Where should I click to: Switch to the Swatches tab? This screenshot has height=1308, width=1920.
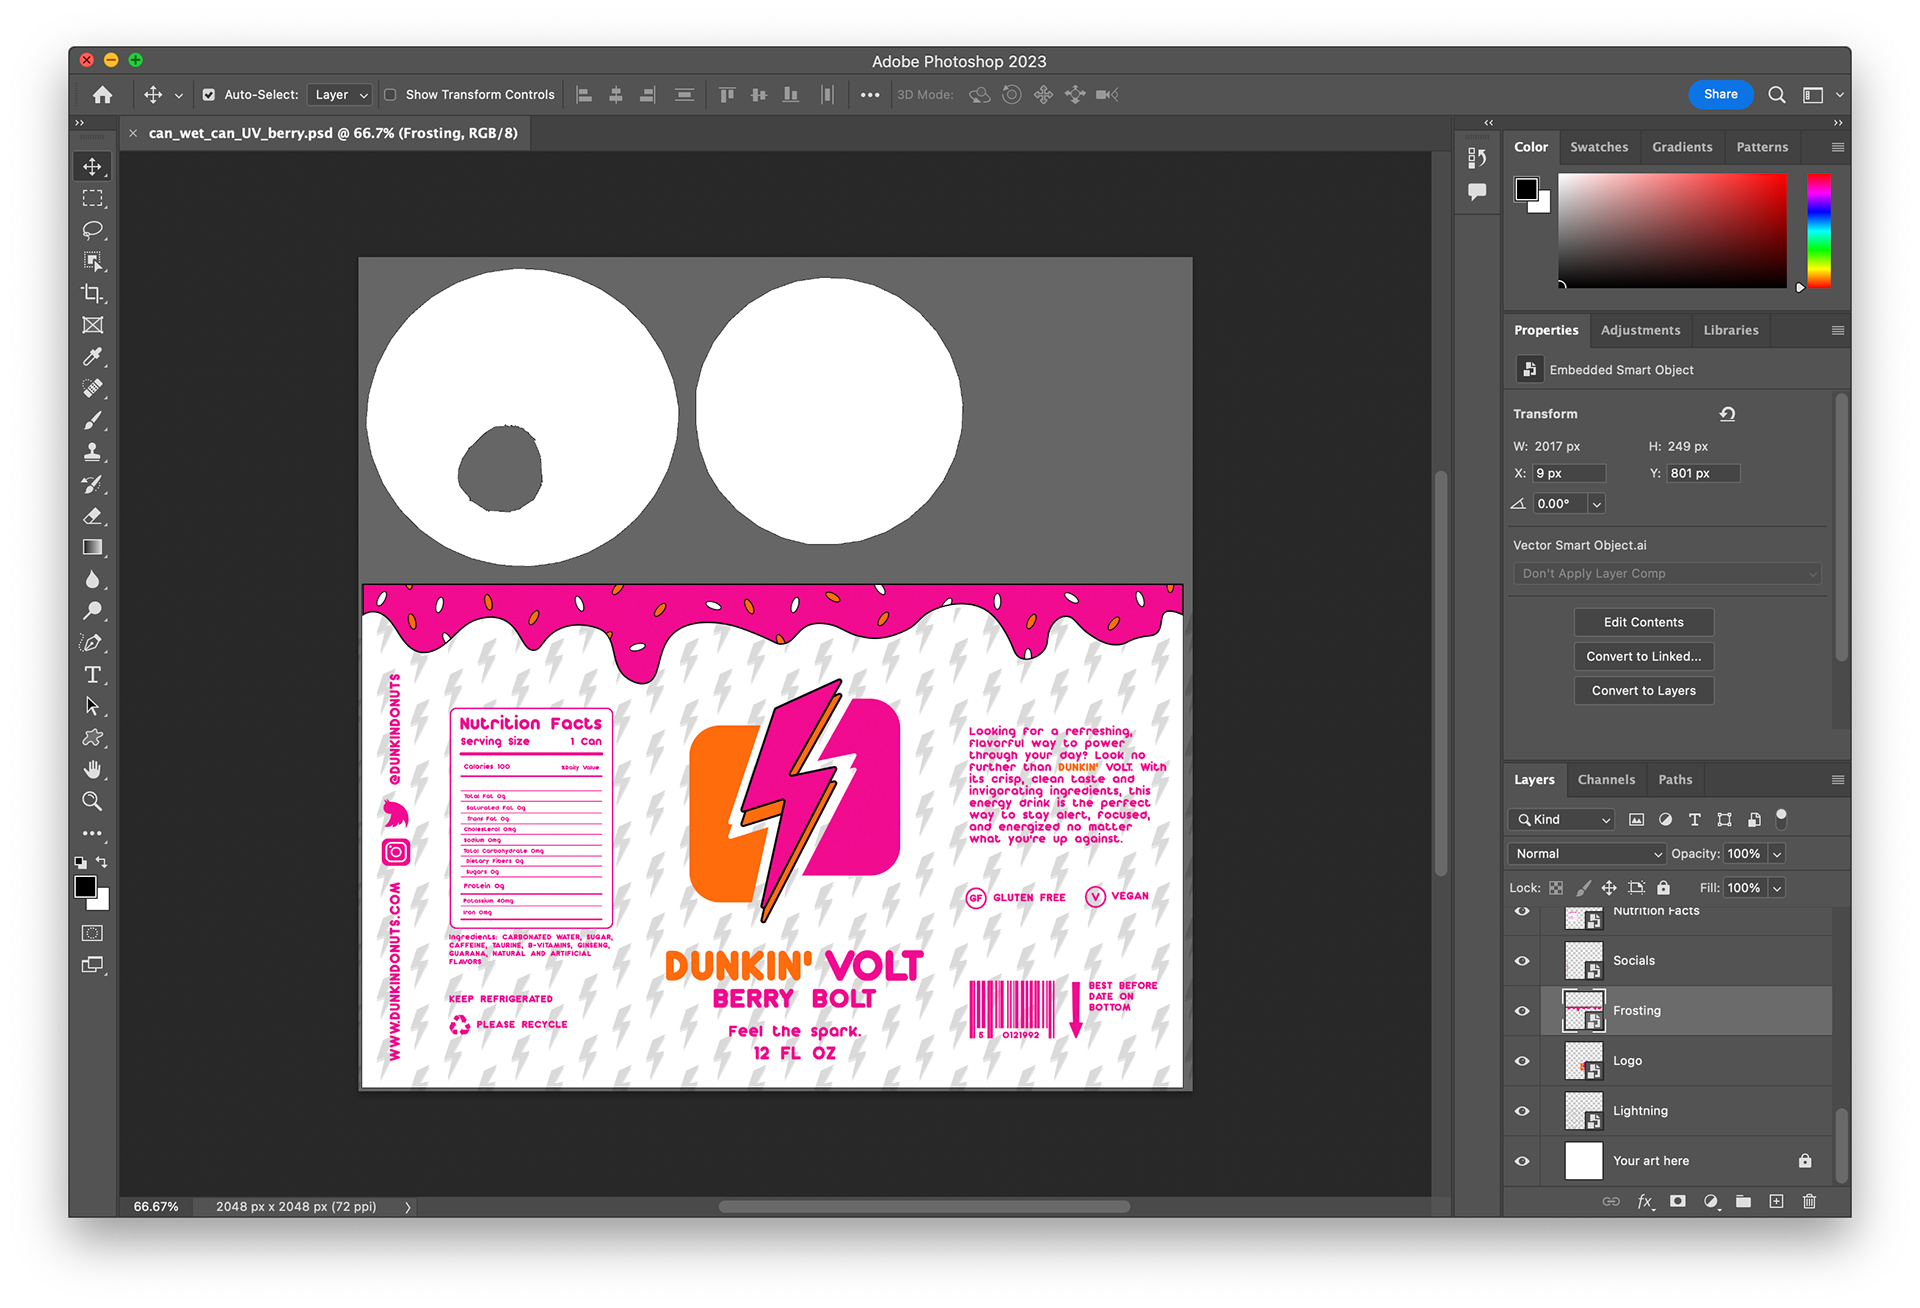1599,147
